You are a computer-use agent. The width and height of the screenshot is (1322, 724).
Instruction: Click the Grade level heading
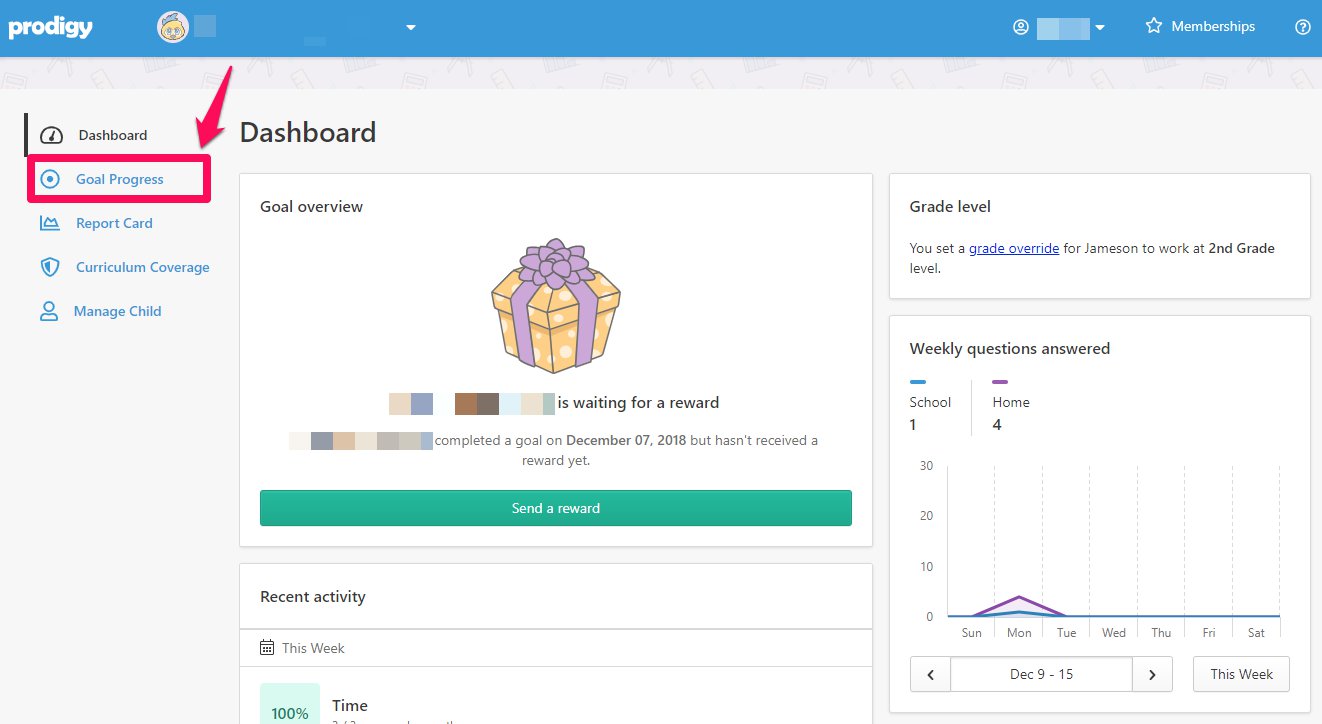tap(950, 207)
